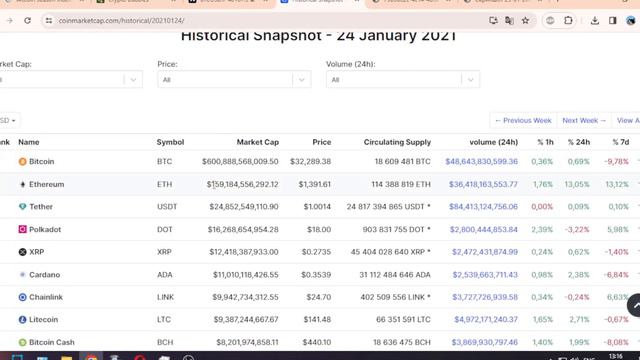Open XRP volume link $2,472,431,874.99
Screen dimensions: 640x360
pyautogui.click(x=485, y=252)
